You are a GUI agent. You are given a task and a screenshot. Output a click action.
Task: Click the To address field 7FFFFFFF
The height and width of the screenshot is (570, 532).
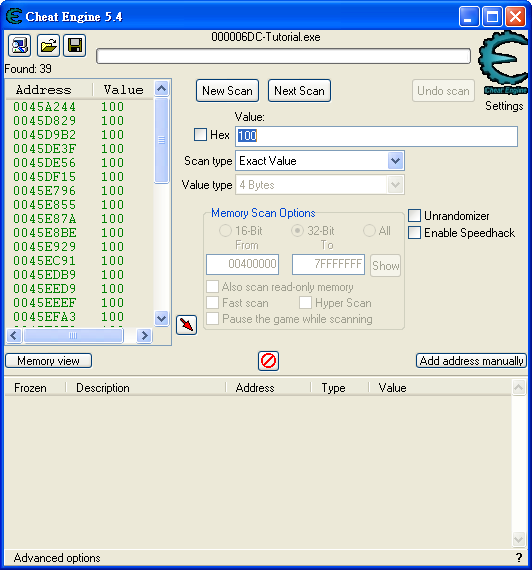point(328,264)
